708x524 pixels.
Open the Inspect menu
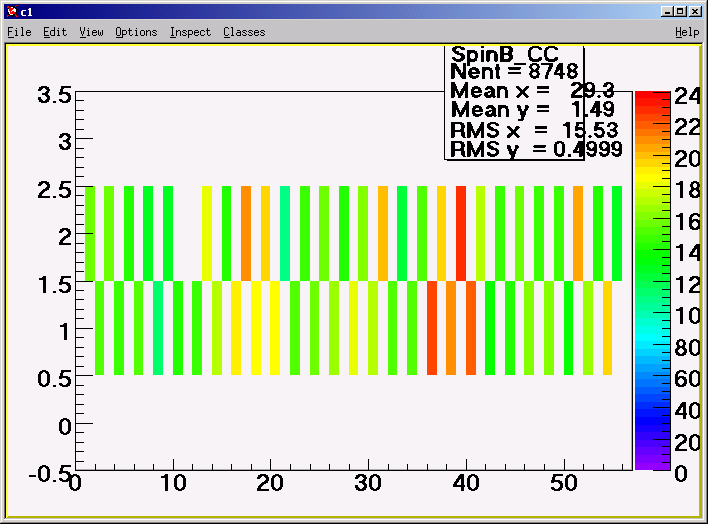[x=190, y=32]
